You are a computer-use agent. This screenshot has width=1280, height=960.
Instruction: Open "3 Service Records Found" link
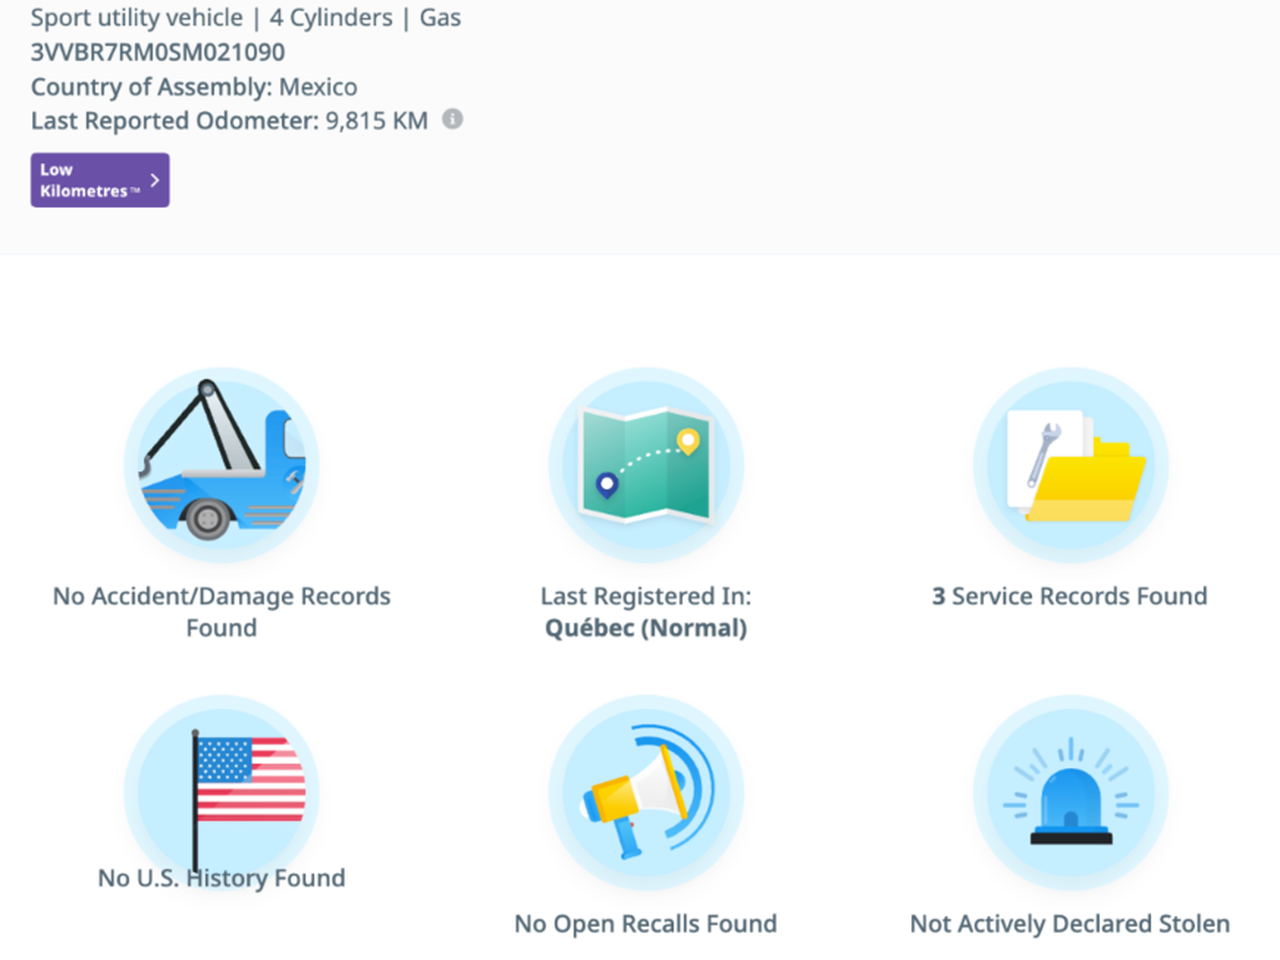(x=1070, y=596)
